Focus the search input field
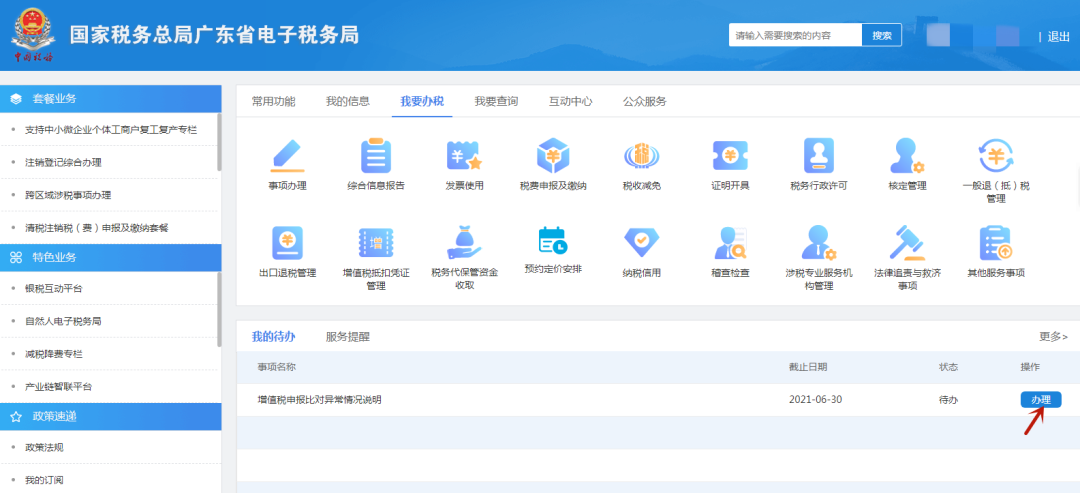The height and width of the screenshot is (493, 1080). coord(796,35)
